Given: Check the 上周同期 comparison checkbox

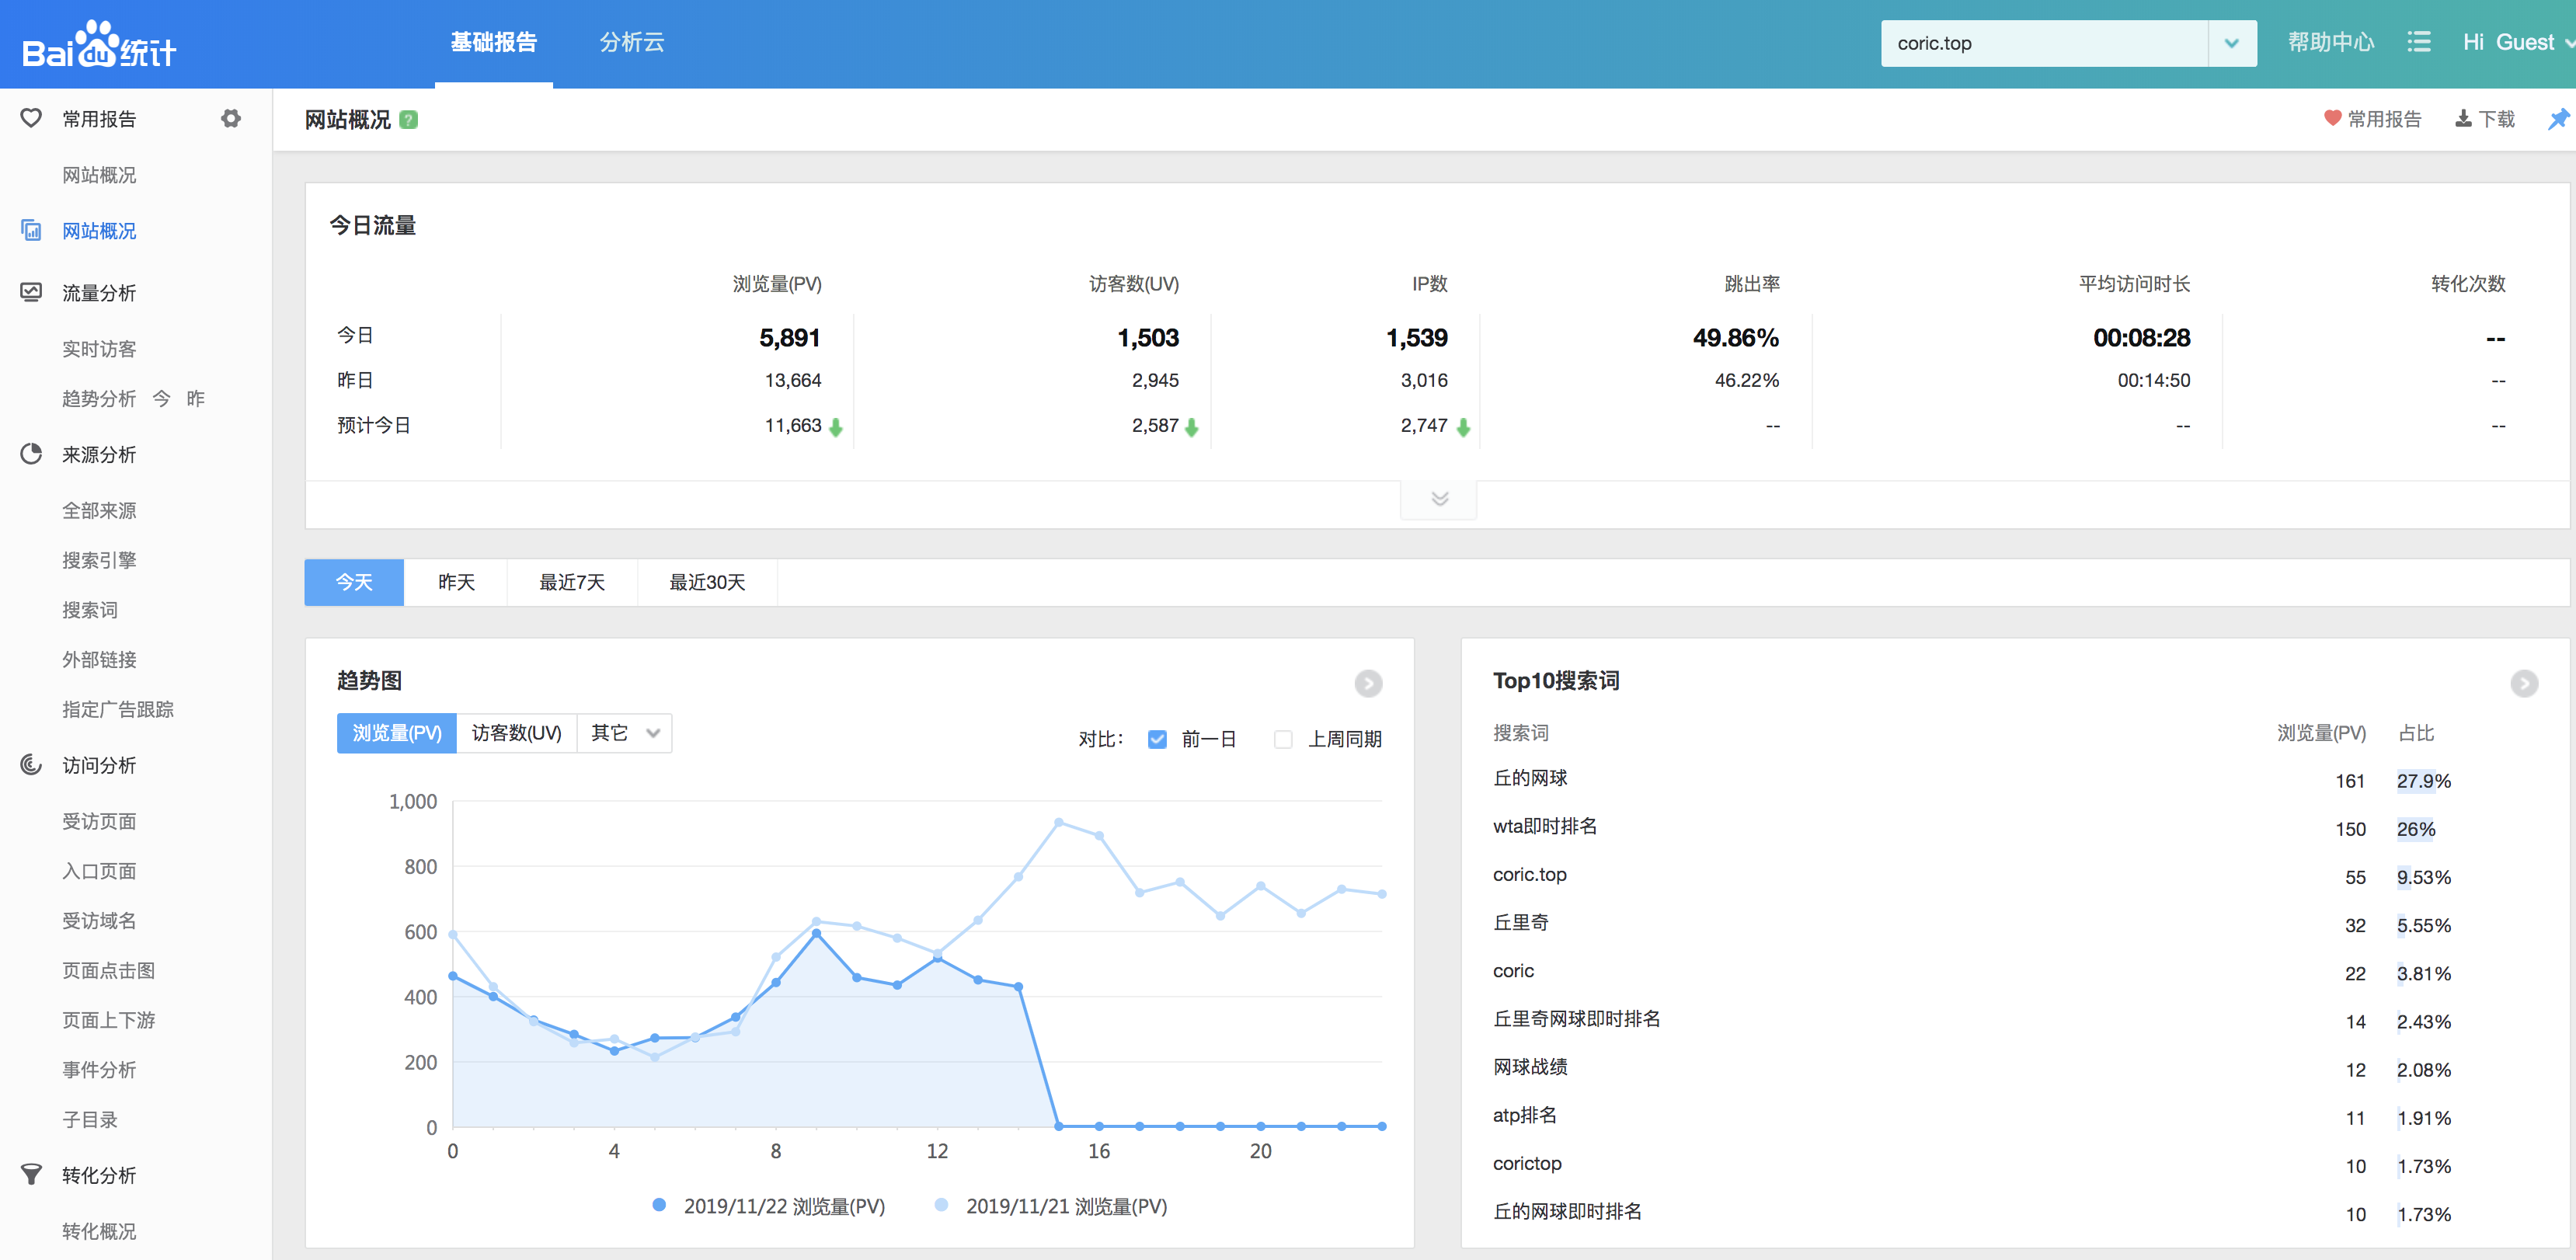Looking at the screenshot, I should [1283, 739].
